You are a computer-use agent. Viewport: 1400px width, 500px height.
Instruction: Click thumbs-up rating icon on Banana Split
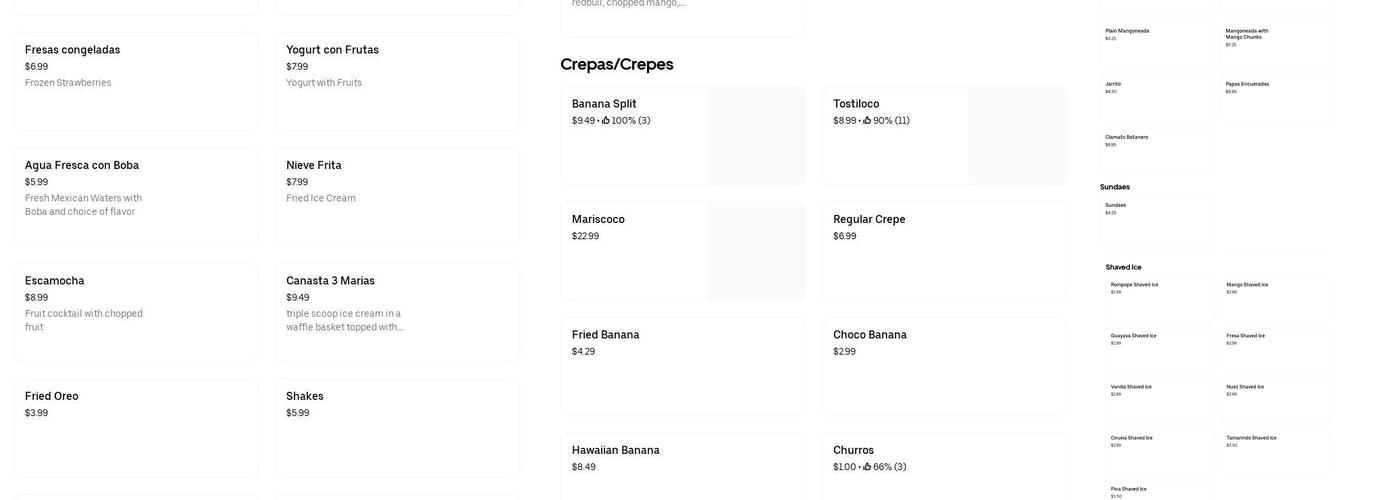point(606,121)
